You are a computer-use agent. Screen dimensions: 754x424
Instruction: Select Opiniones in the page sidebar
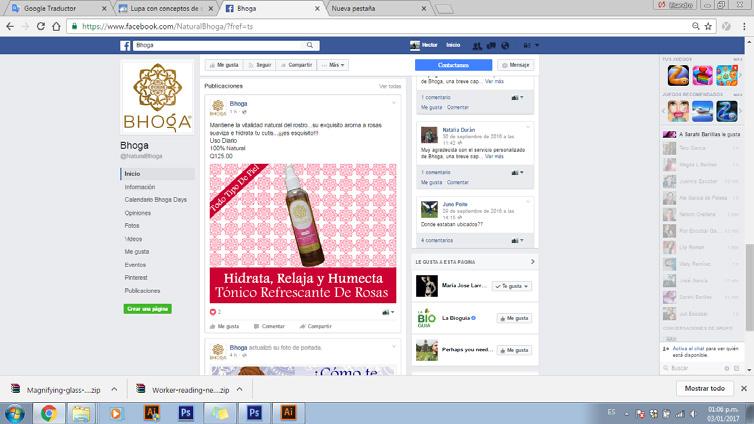[138, 213]
